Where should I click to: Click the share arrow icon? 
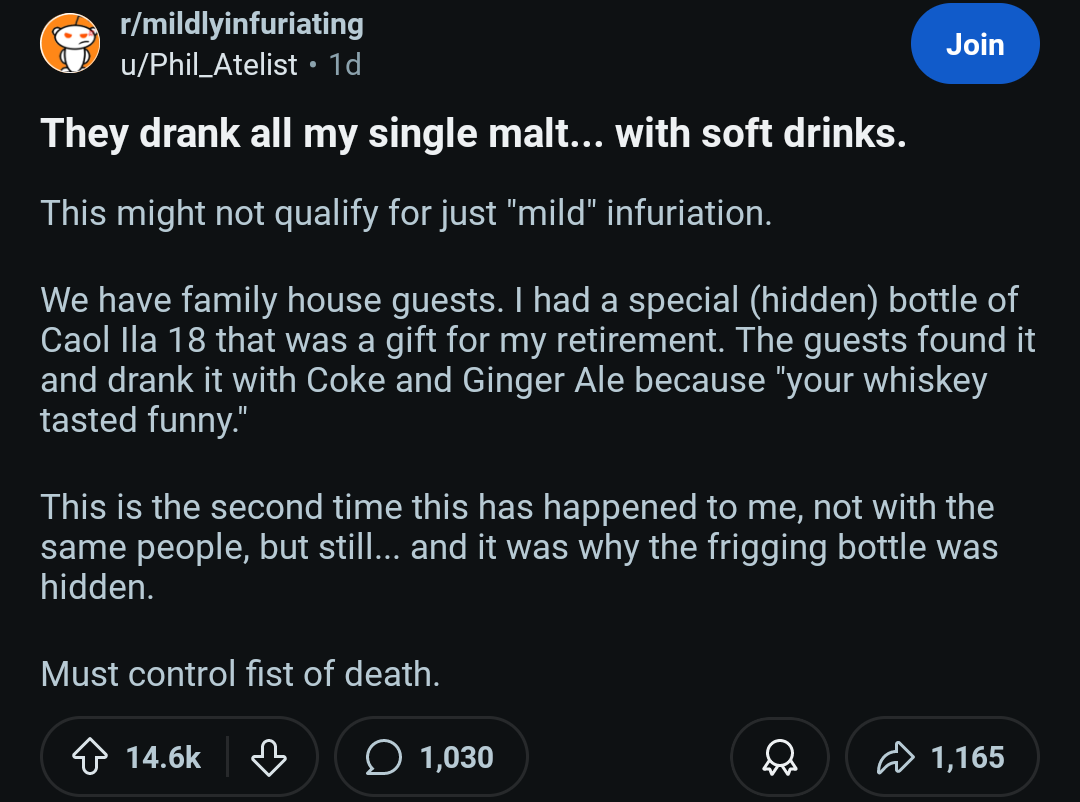tap(895, 757)
